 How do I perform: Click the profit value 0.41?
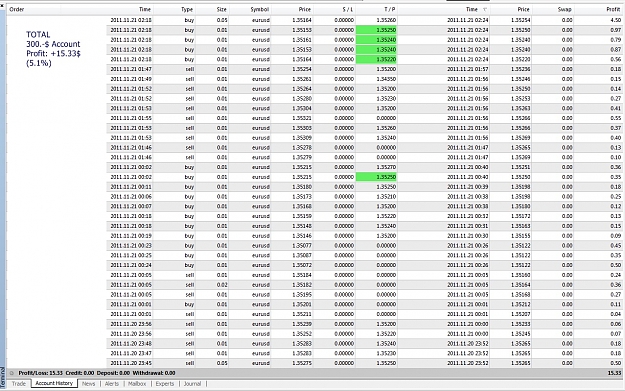click(616, 108)
